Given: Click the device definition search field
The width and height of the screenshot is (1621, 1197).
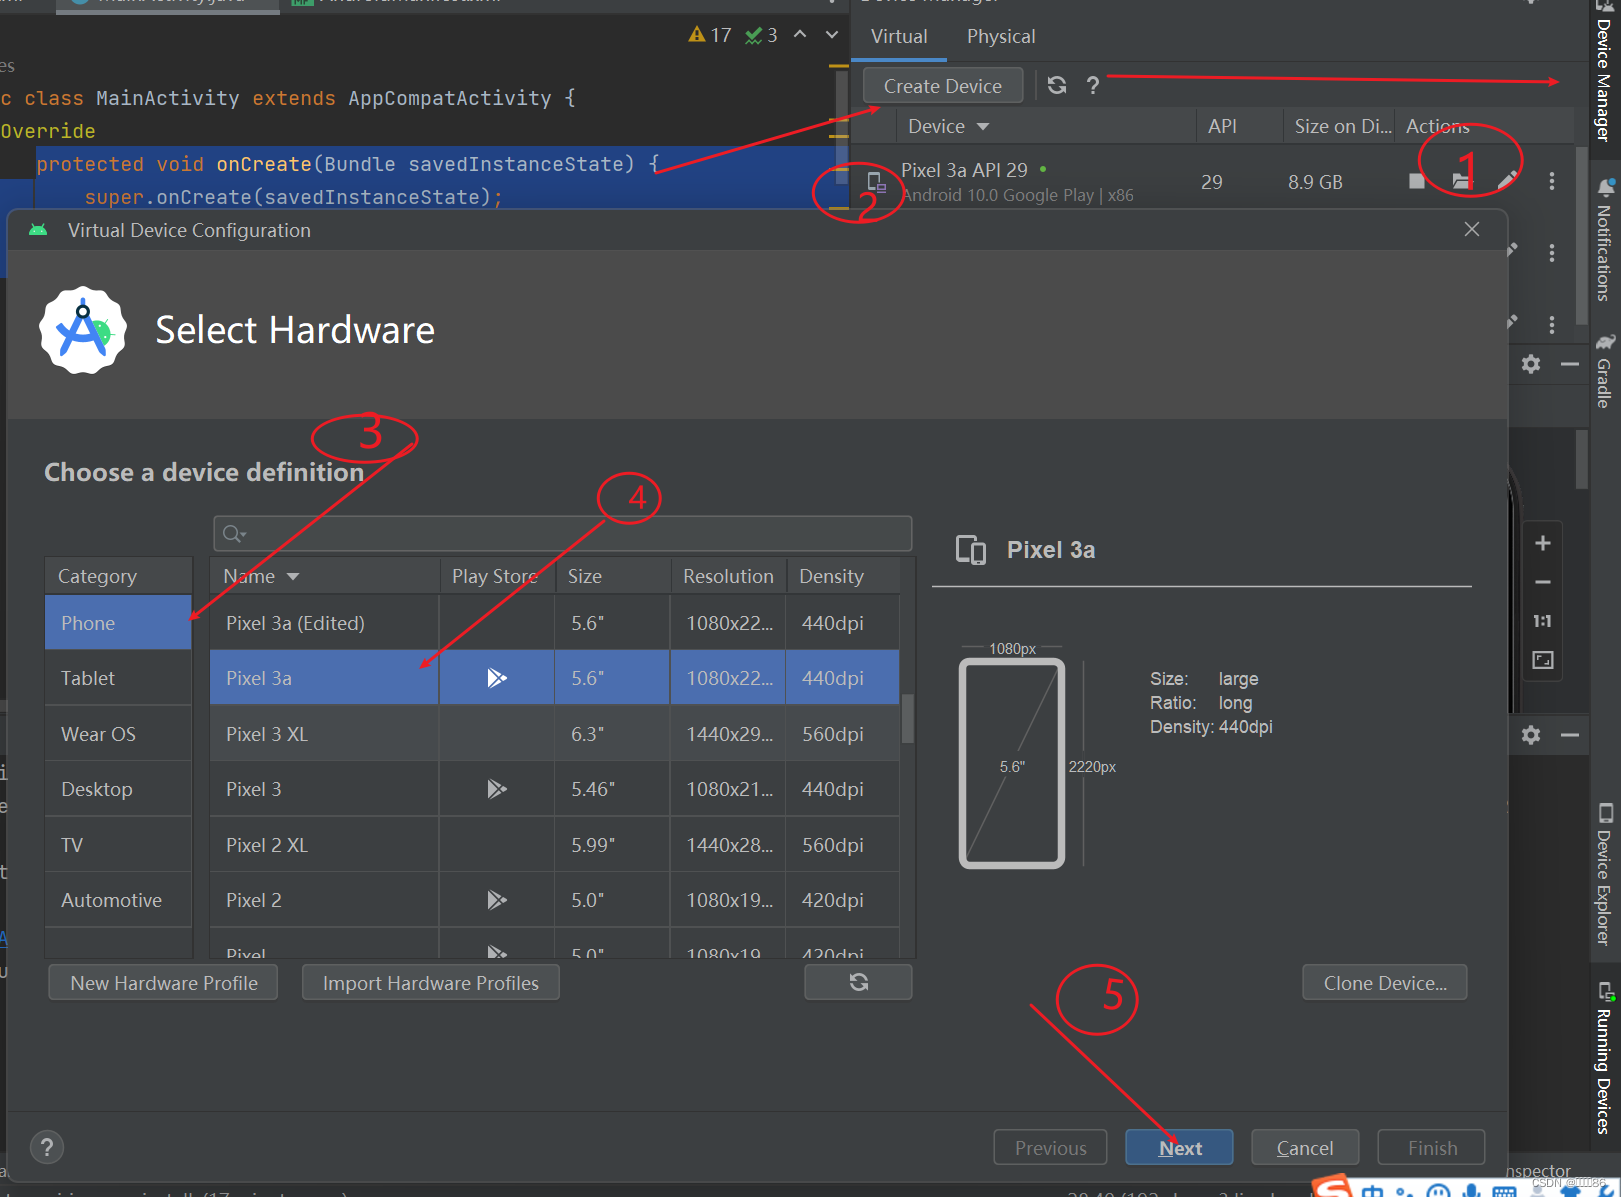Looking at the screenshot, I should pos(562,533).
